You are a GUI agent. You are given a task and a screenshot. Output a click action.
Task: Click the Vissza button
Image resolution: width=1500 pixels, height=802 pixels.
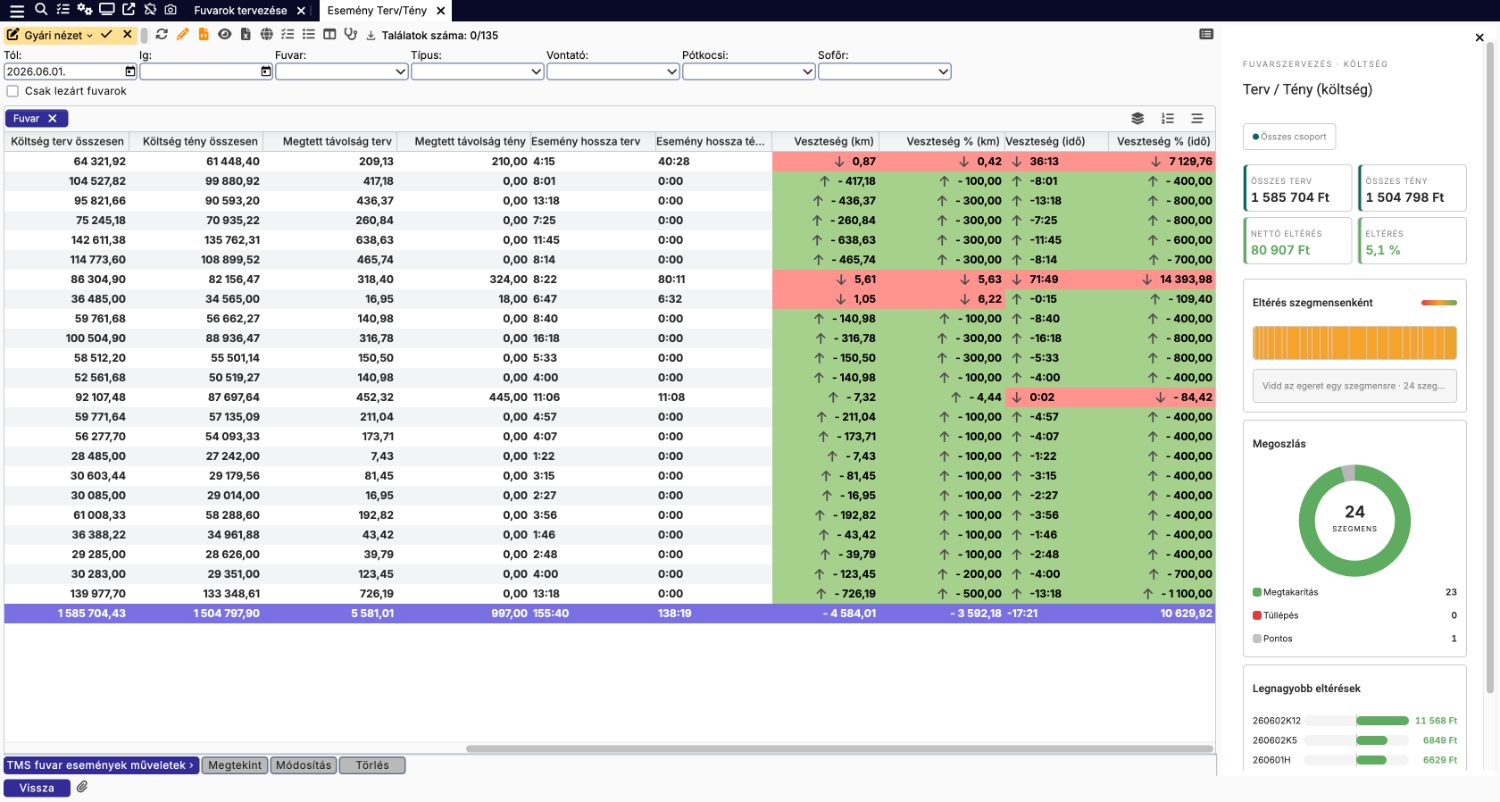click(x=37, y=788)
